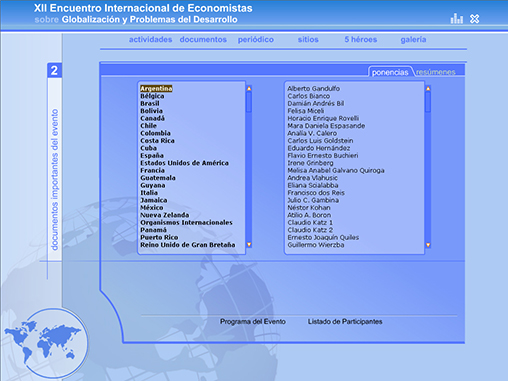Switch to the resúmenes tab
508x381 pixels.
[436, 72]
